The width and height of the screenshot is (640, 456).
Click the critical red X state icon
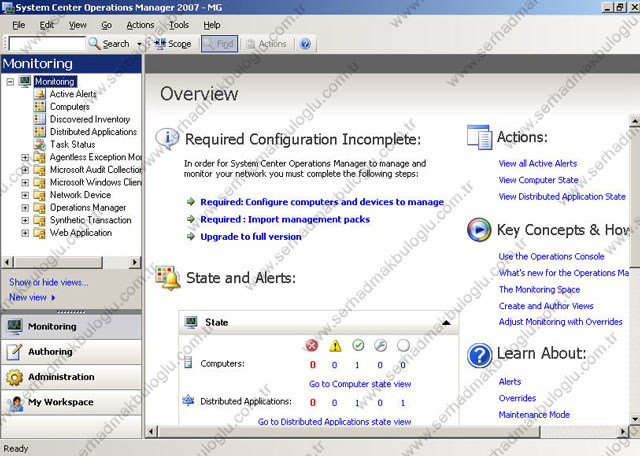pos(312,346)
